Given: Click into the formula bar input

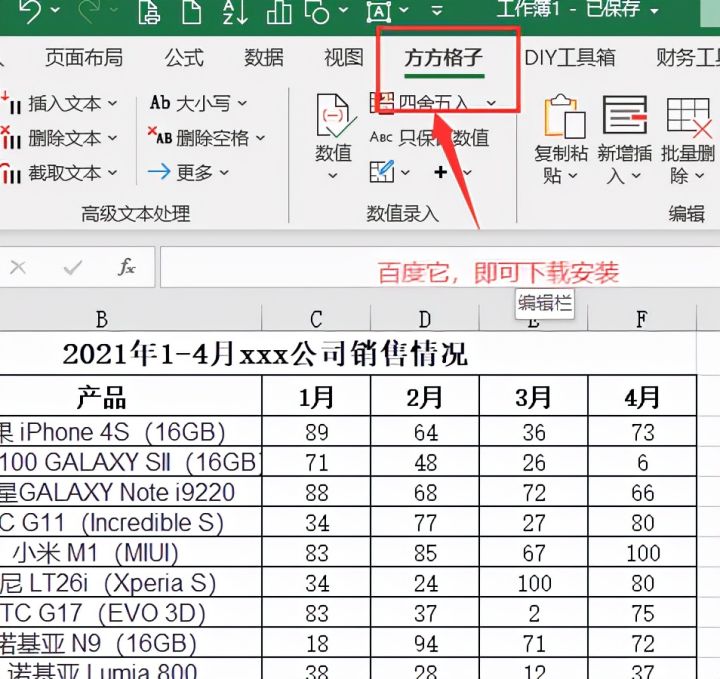Looking at the screenshot, I should pyautogui.click(x=440, y=267).
